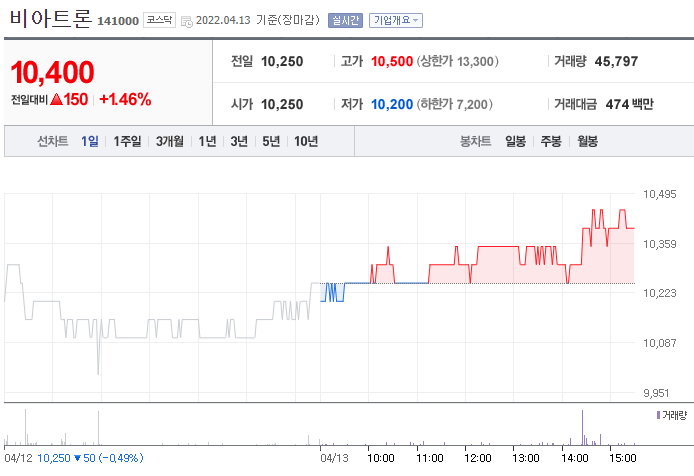Click the 선차트 section label
The height and width of the screenshot is (476, 694).
point(52,141)
